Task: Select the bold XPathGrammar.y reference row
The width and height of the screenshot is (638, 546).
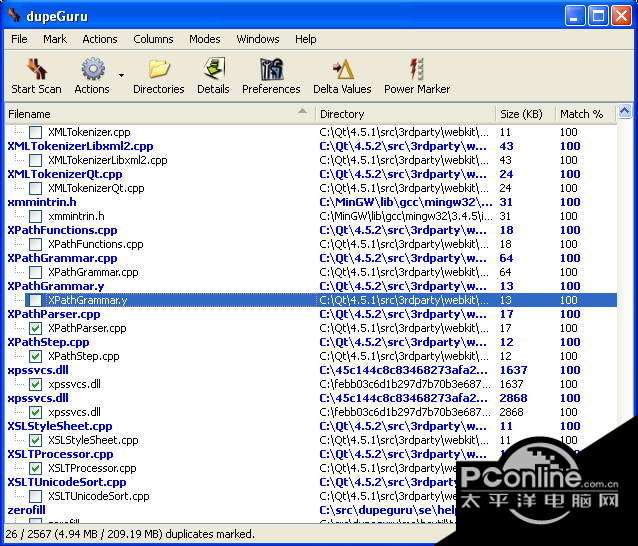Action: coord(311,286)
